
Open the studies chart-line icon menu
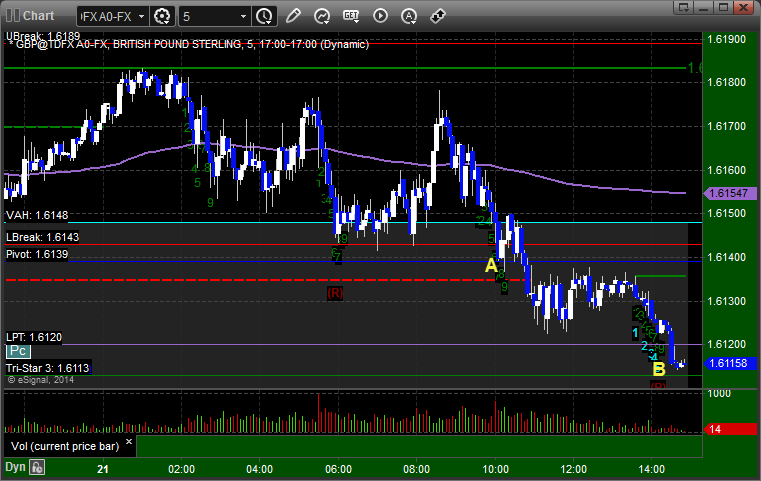tap(322, 16)
